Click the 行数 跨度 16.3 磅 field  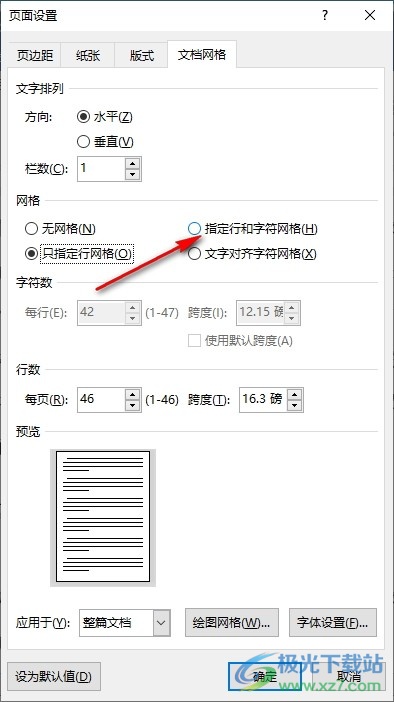(263, 400)
